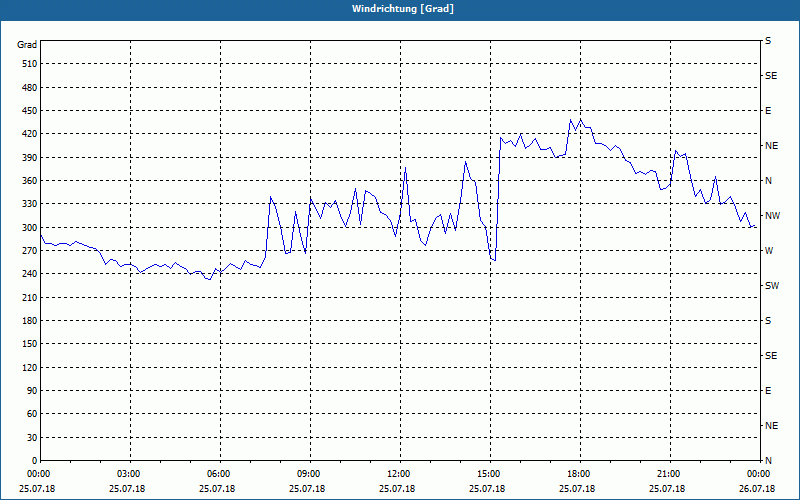Click the SW compass label
The image size is (800, 500).
(772, 286)
